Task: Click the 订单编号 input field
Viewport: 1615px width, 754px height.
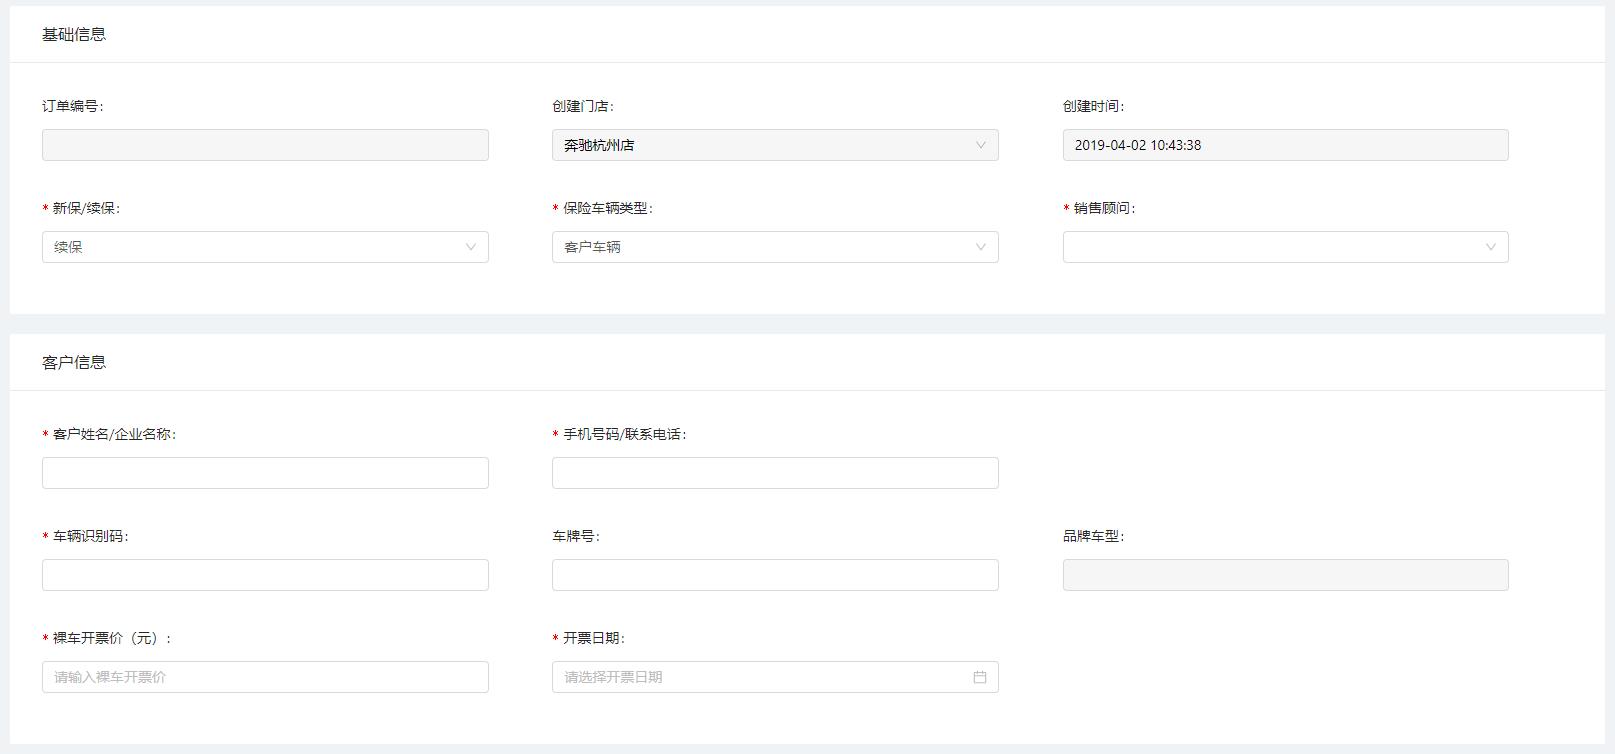Action: pos(265,145)
